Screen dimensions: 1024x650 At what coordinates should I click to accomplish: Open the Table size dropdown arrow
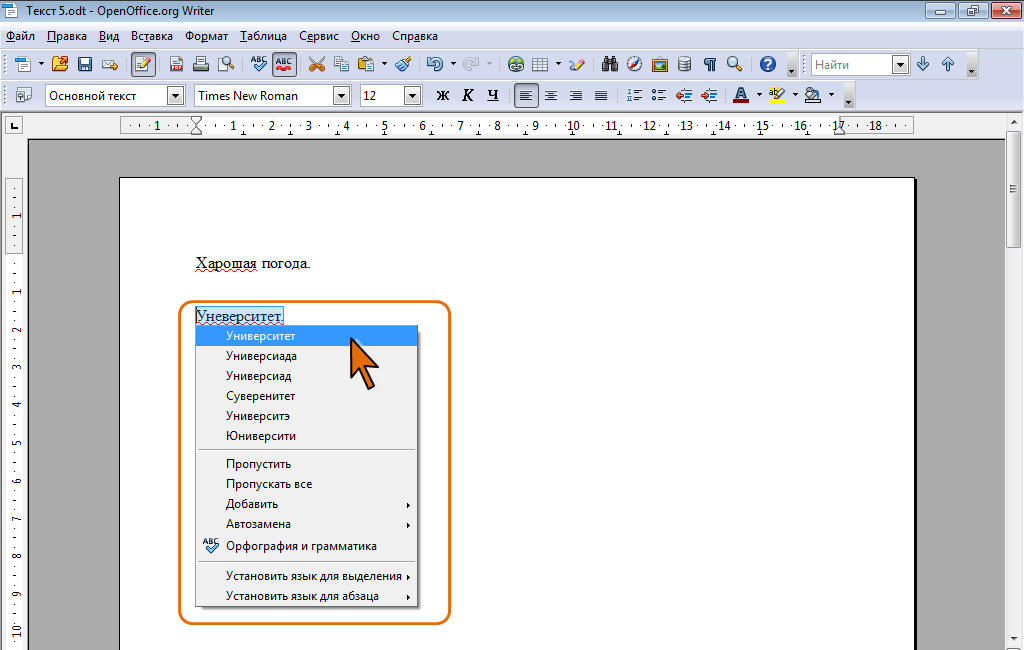point(558,64)
